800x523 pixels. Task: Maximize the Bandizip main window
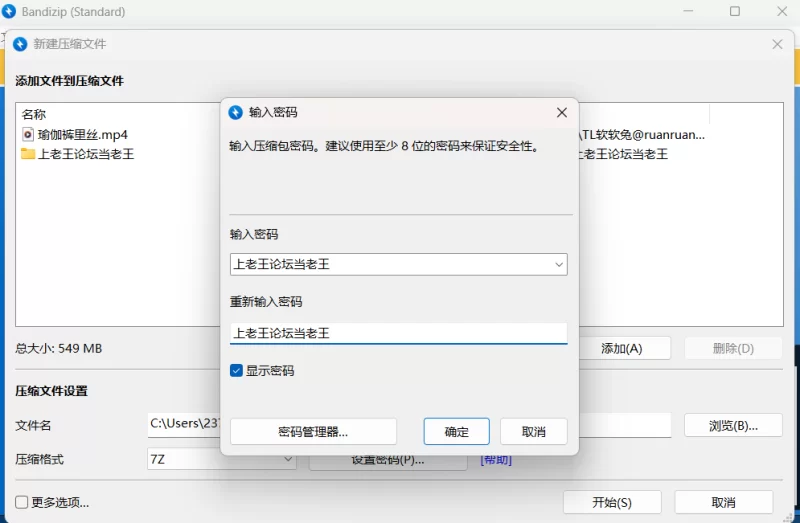coord(735,12)
